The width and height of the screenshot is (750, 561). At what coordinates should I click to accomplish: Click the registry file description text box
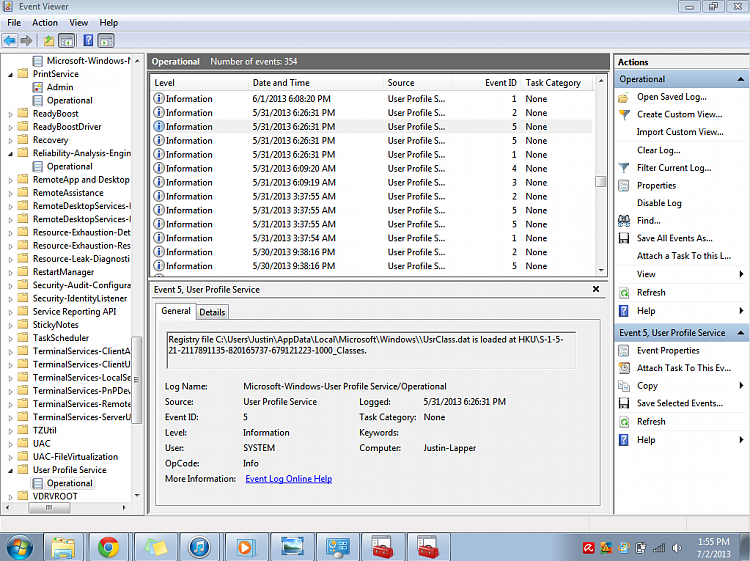(x=371, y=350)
